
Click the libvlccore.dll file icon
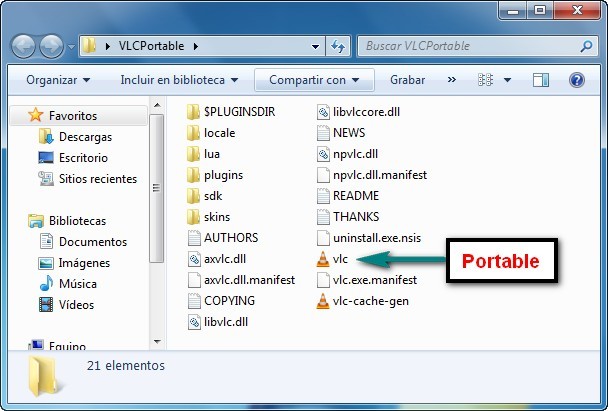pyautogui.click(x=323, y=112)
